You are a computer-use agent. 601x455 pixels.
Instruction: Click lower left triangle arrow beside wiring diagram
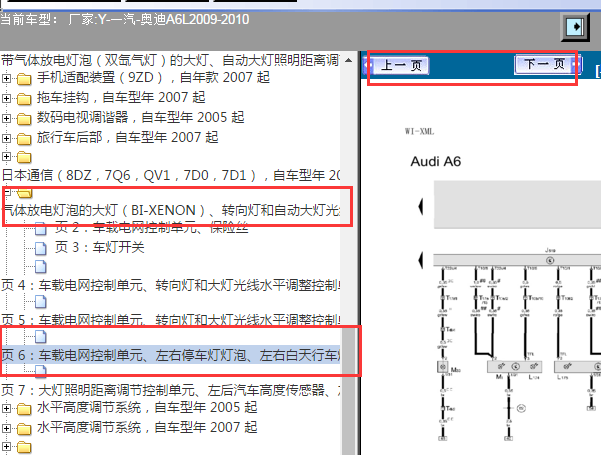[x=420, y=260]
